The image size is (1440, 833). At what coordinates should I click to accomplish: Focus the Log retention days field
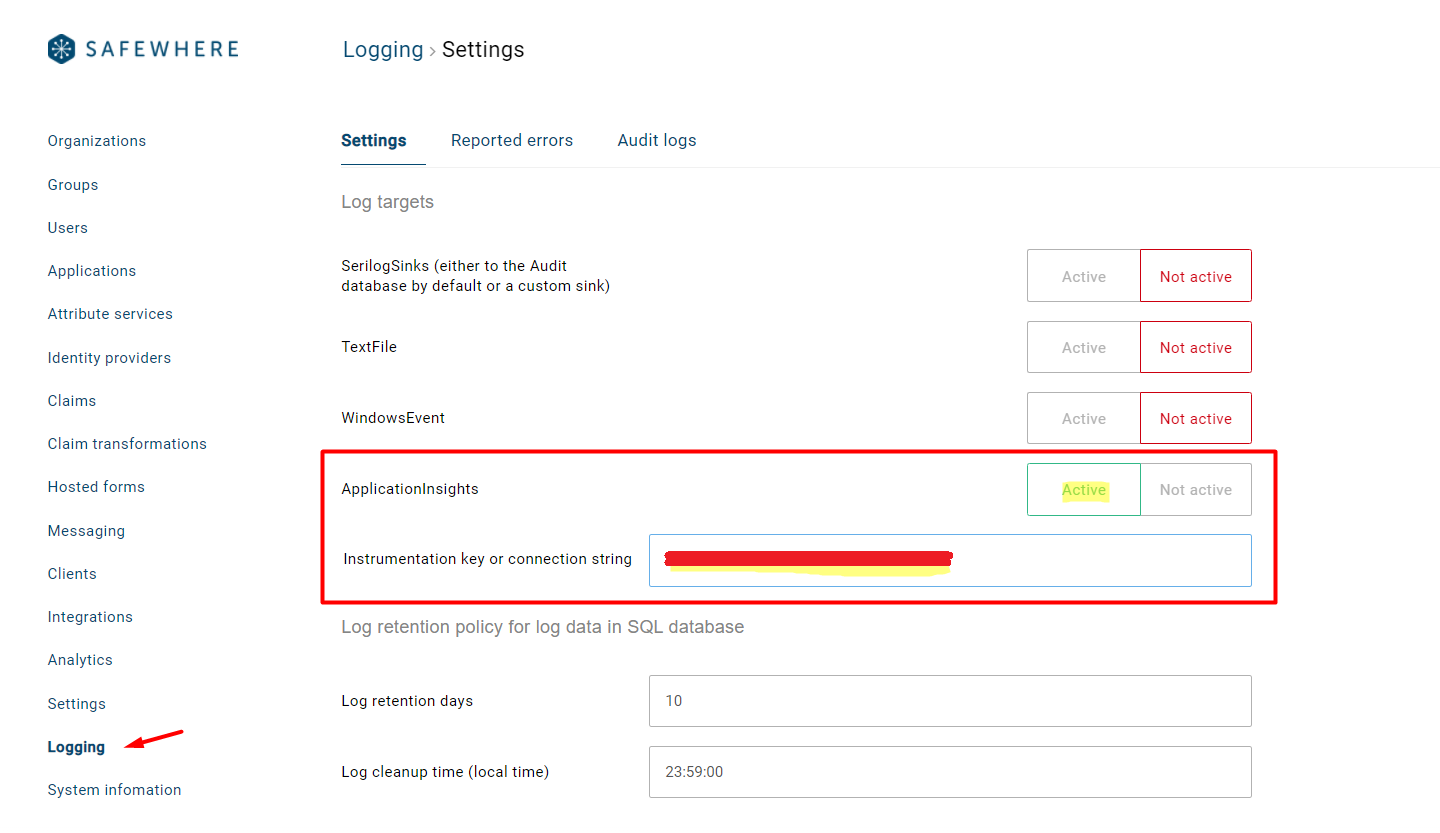949,701
